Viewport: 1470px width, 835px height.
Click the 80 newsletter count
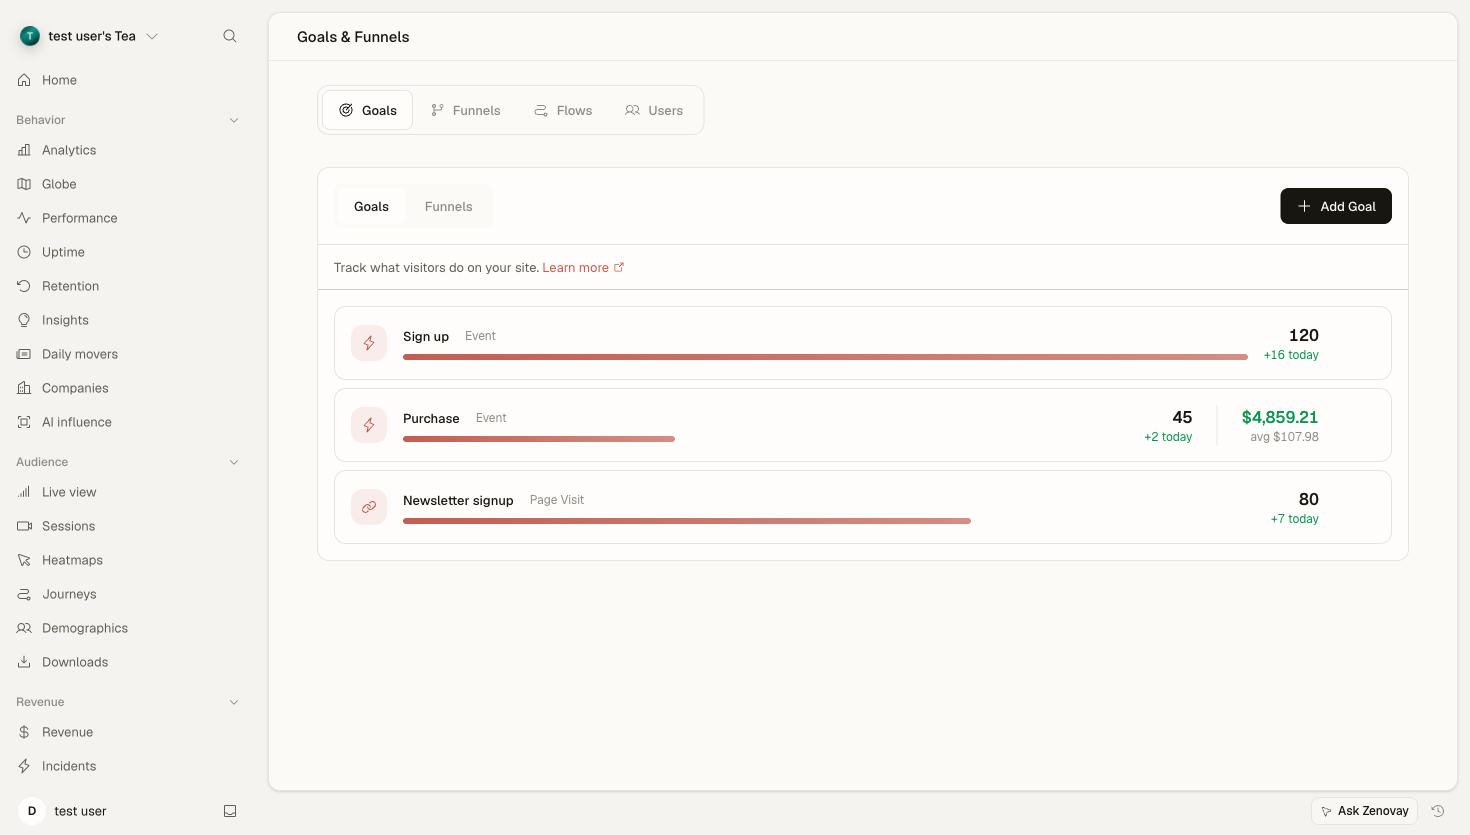coord(1309,499)
